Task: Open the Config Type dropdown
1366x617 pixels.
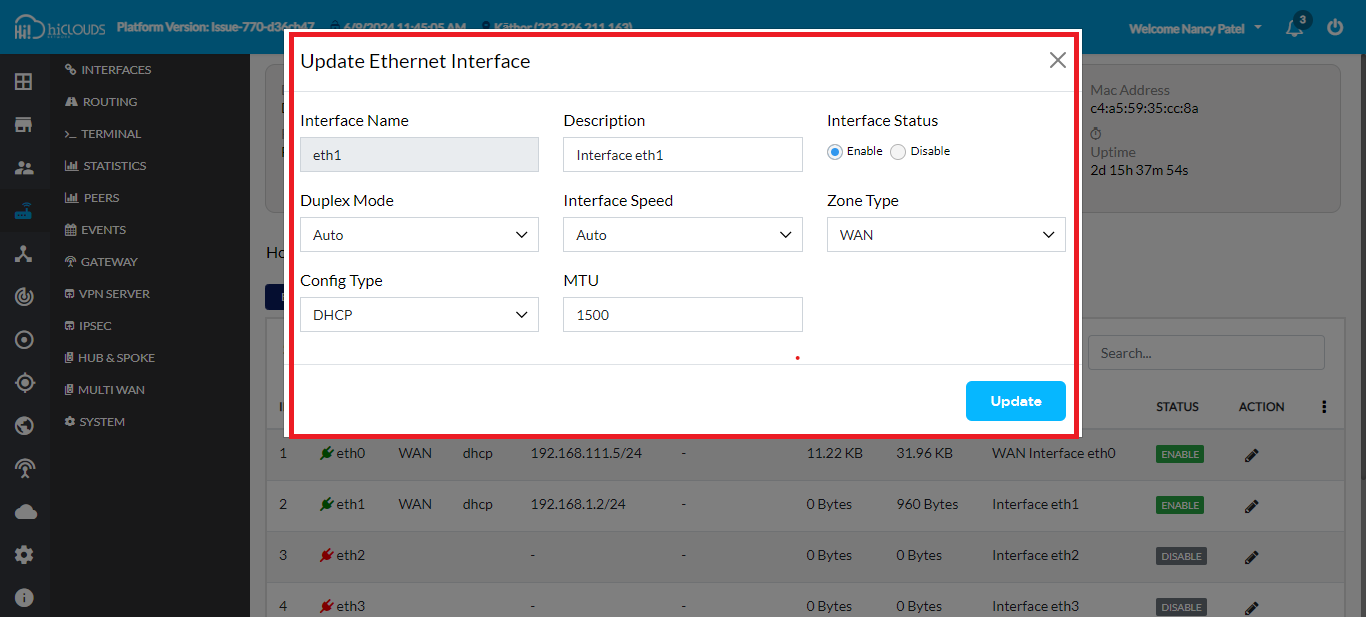Action: click(419, 314)
